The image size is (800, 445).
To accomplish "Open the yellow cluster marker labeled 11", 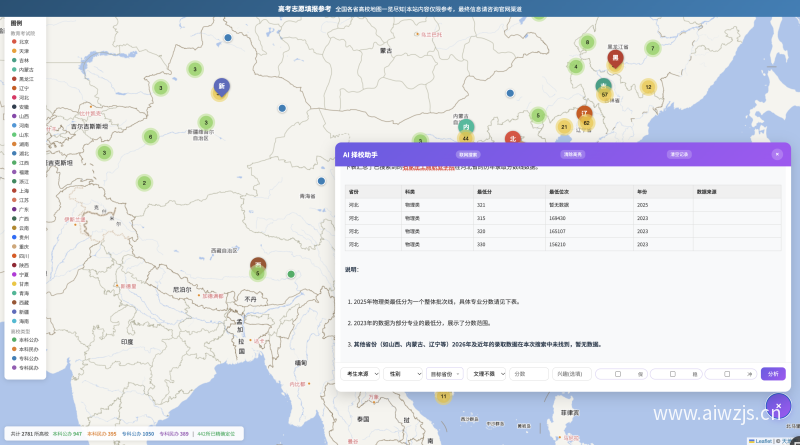I will click(x=443, y=397).
